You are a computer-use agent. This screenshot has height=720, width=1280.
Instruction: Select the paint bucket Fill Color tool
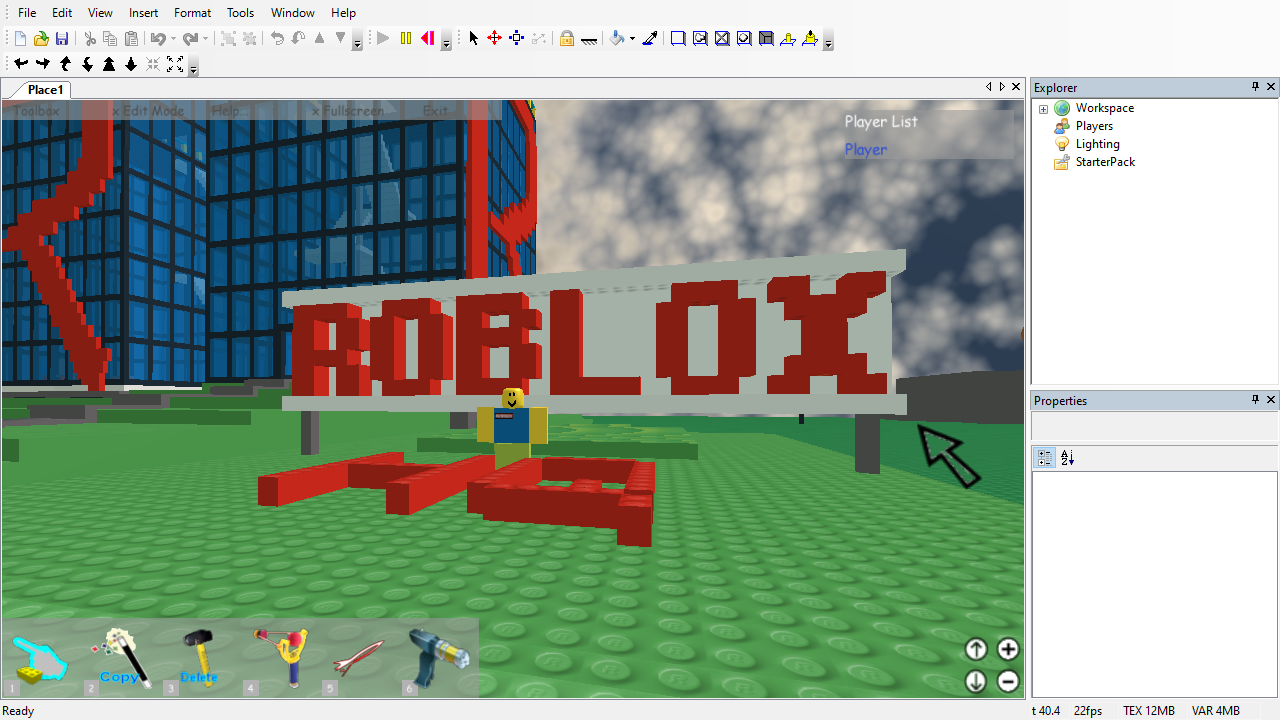coord(618,39)
